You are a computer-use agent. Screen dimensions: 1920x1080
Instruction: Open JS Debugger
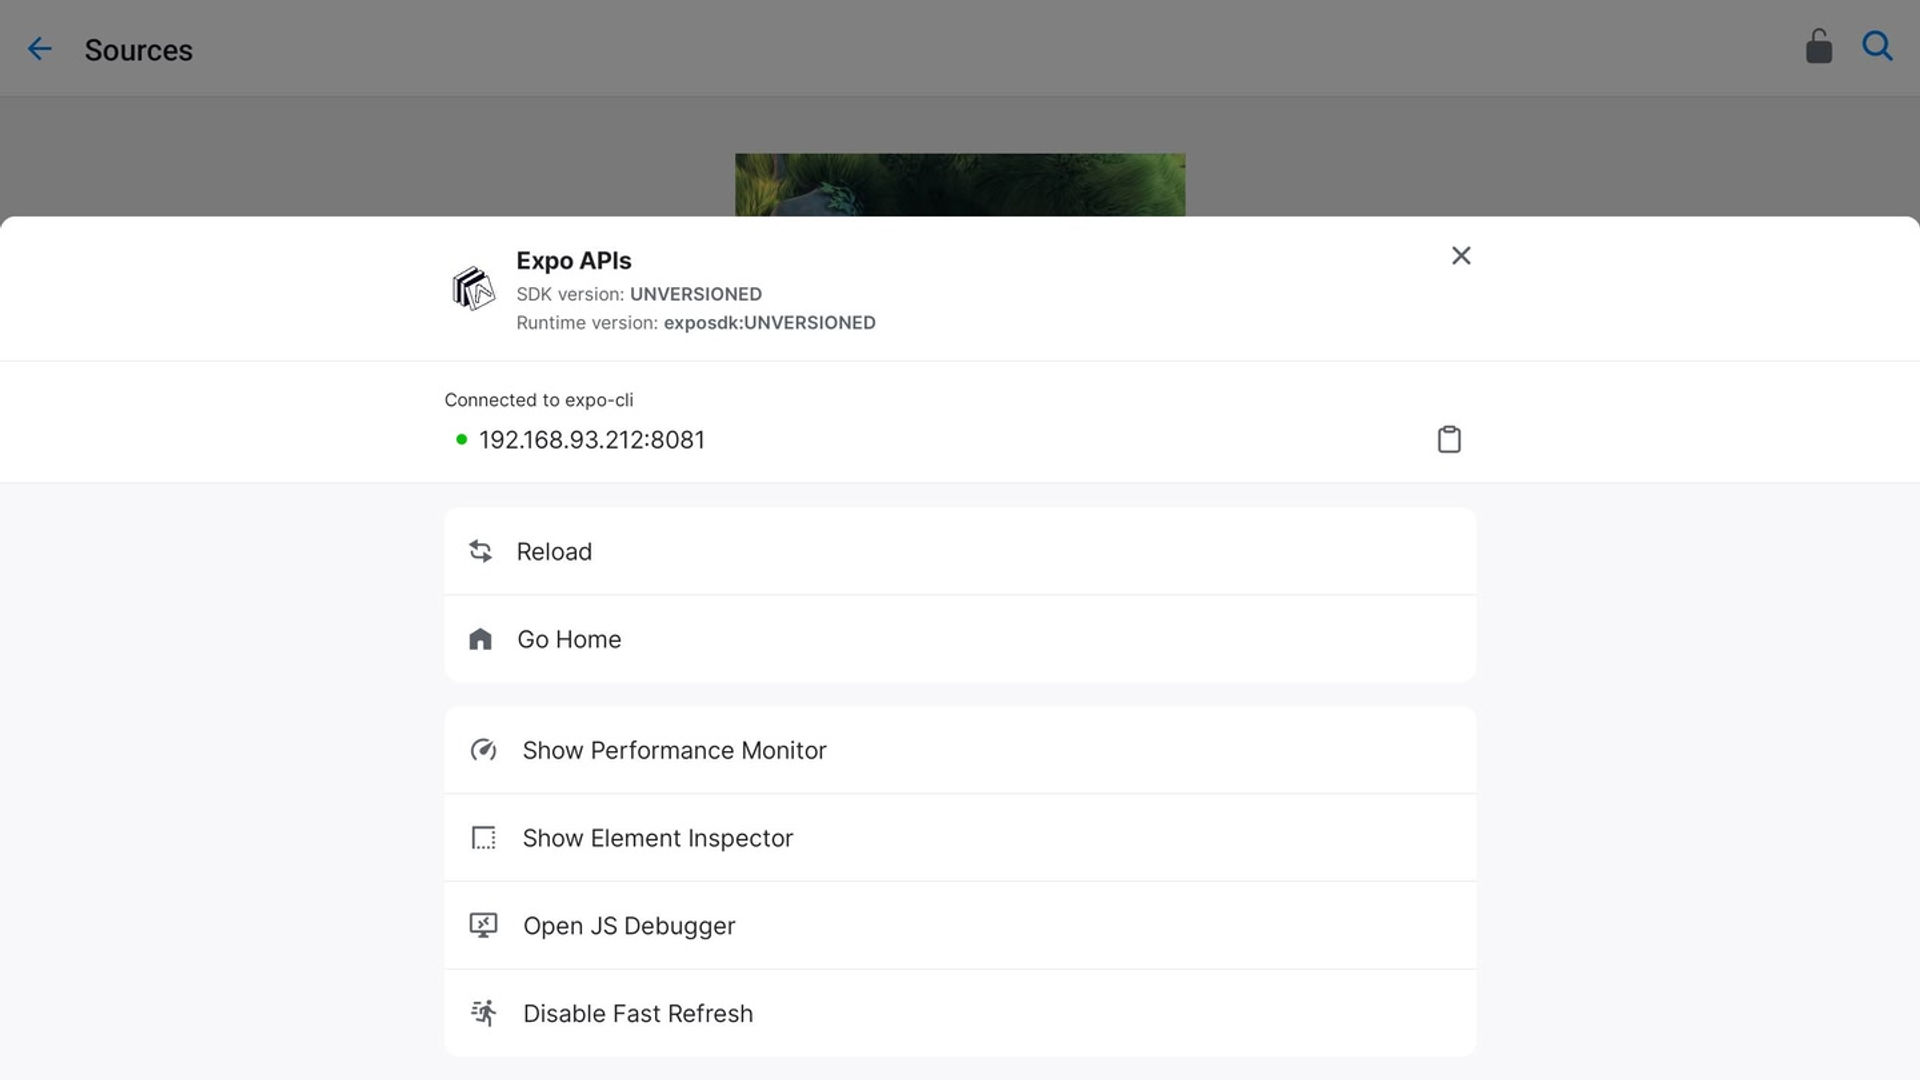coord(960,925)
